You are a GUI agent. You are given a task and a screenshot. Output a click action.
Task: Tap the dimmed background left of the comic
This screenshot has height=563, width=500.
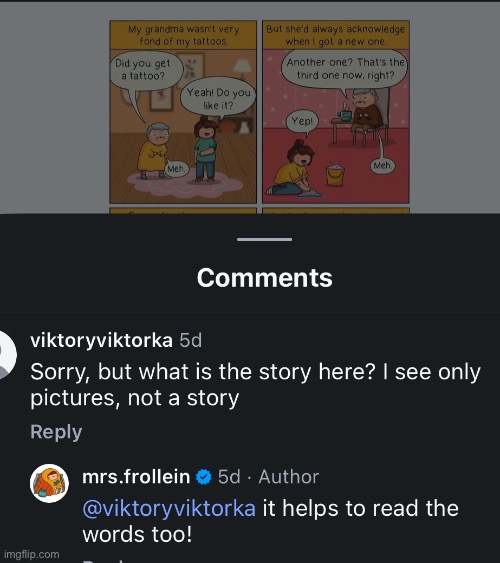tap(54, 108)
